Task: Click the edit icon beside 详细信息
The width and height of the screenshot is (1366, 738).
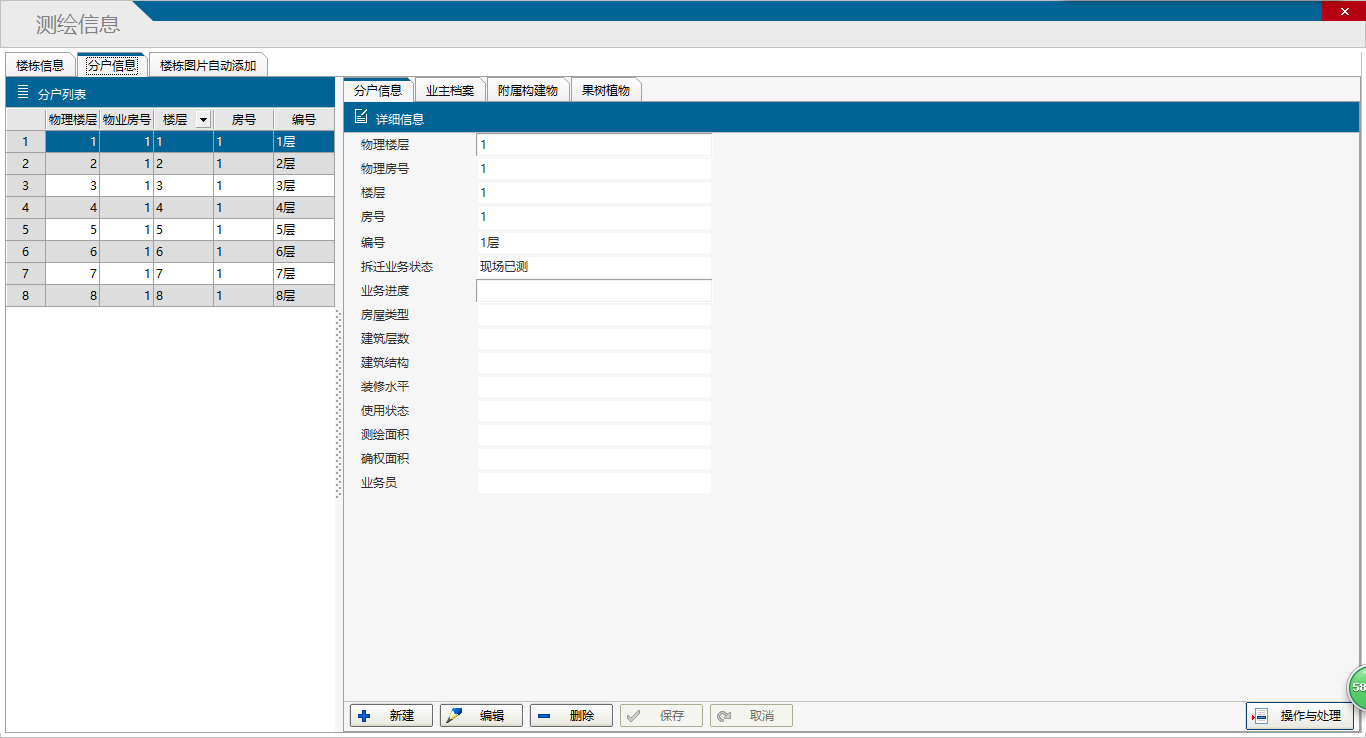Action: tap(361, 117)
